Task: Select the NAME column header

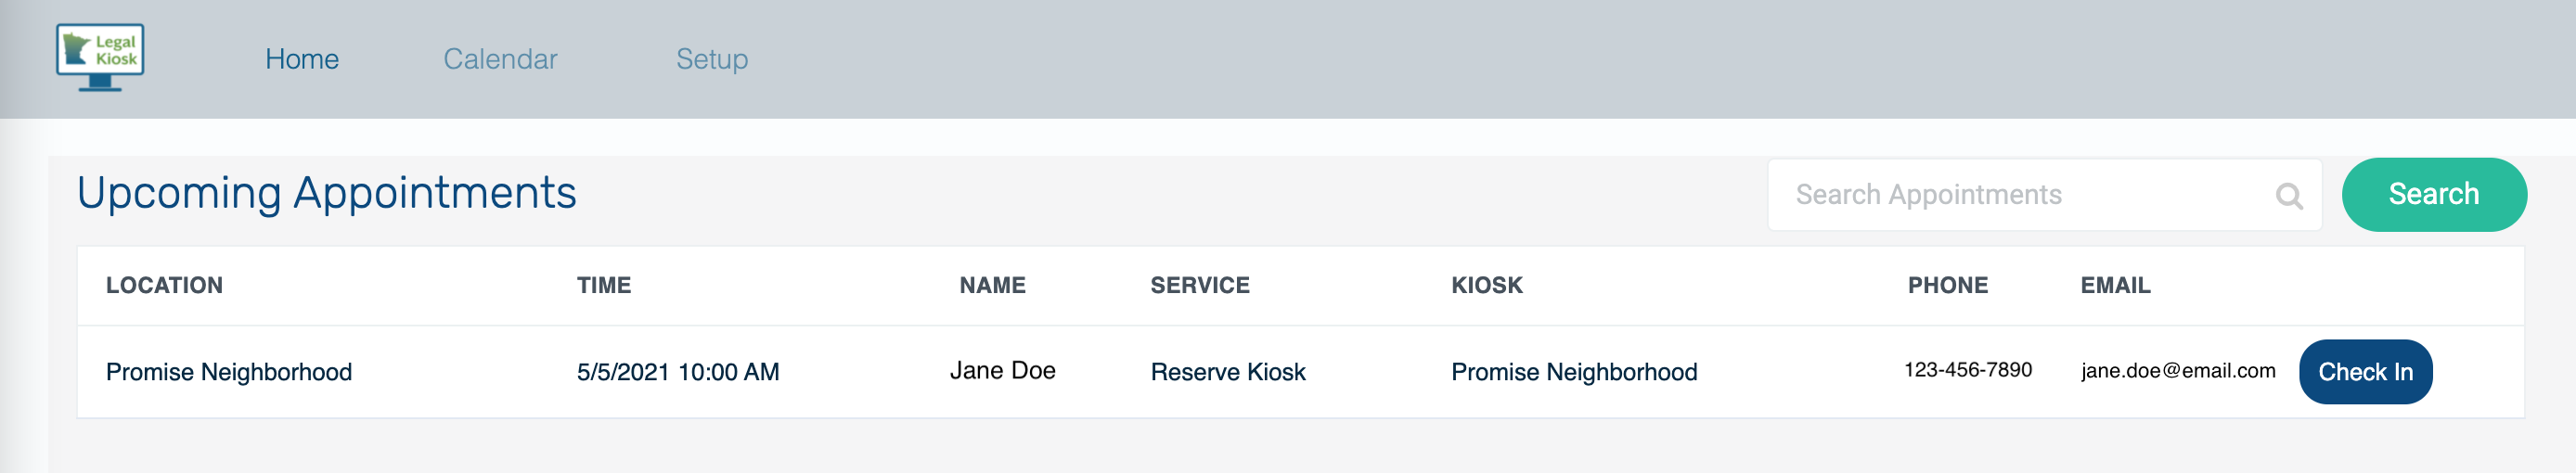Action: click(x=992, y=285)
